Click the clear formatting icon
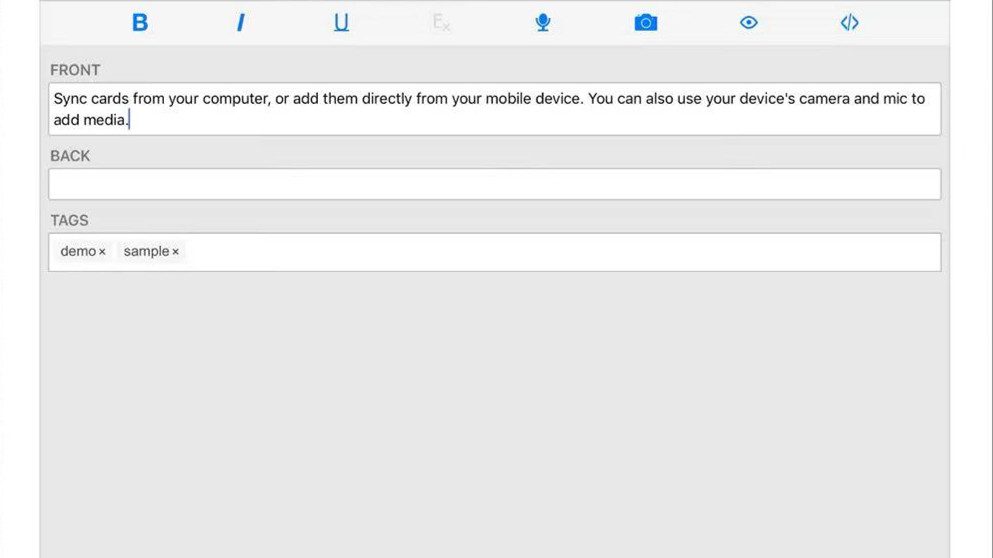 coord(441,23)
